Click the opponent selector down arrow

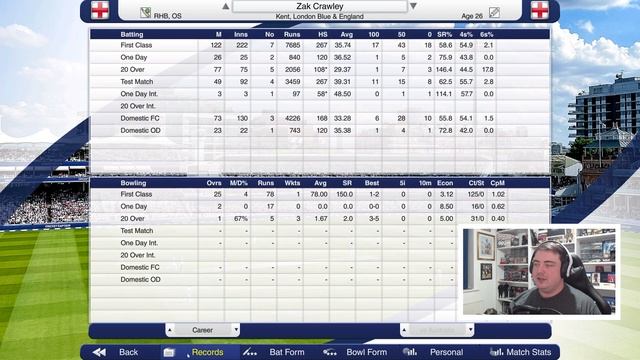point(470,330)
